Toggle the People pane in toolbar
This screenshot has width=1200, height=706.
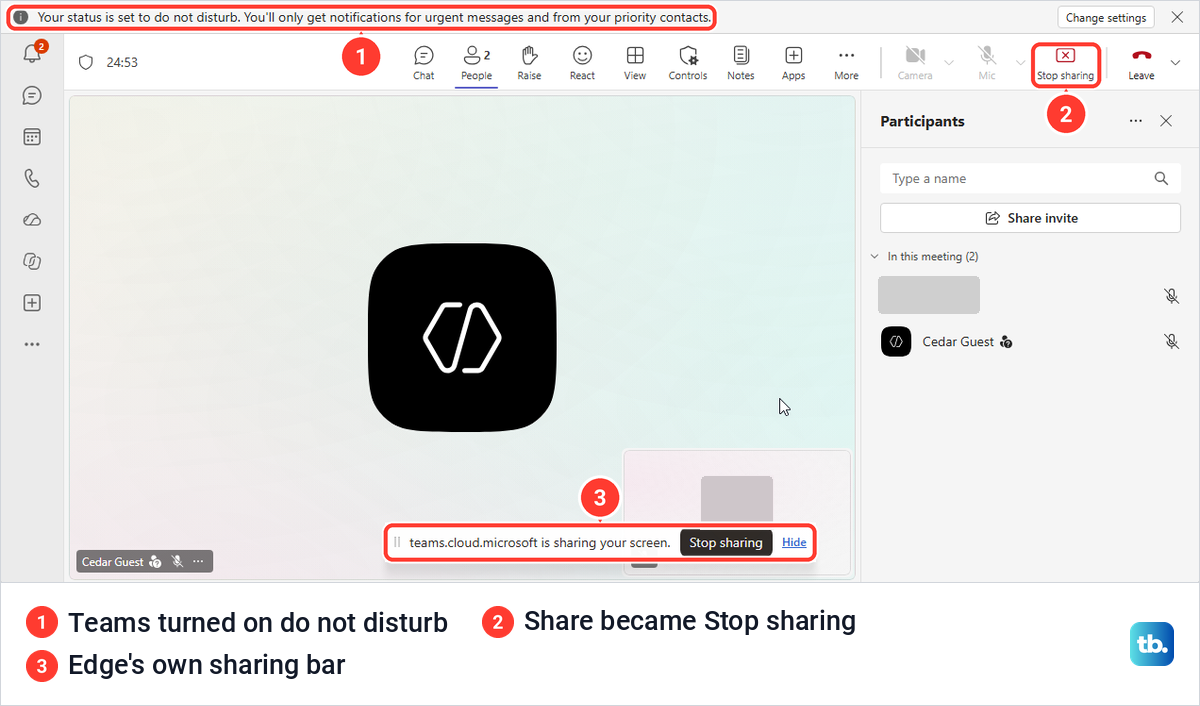pyautogui.click(x=476, y=63)
